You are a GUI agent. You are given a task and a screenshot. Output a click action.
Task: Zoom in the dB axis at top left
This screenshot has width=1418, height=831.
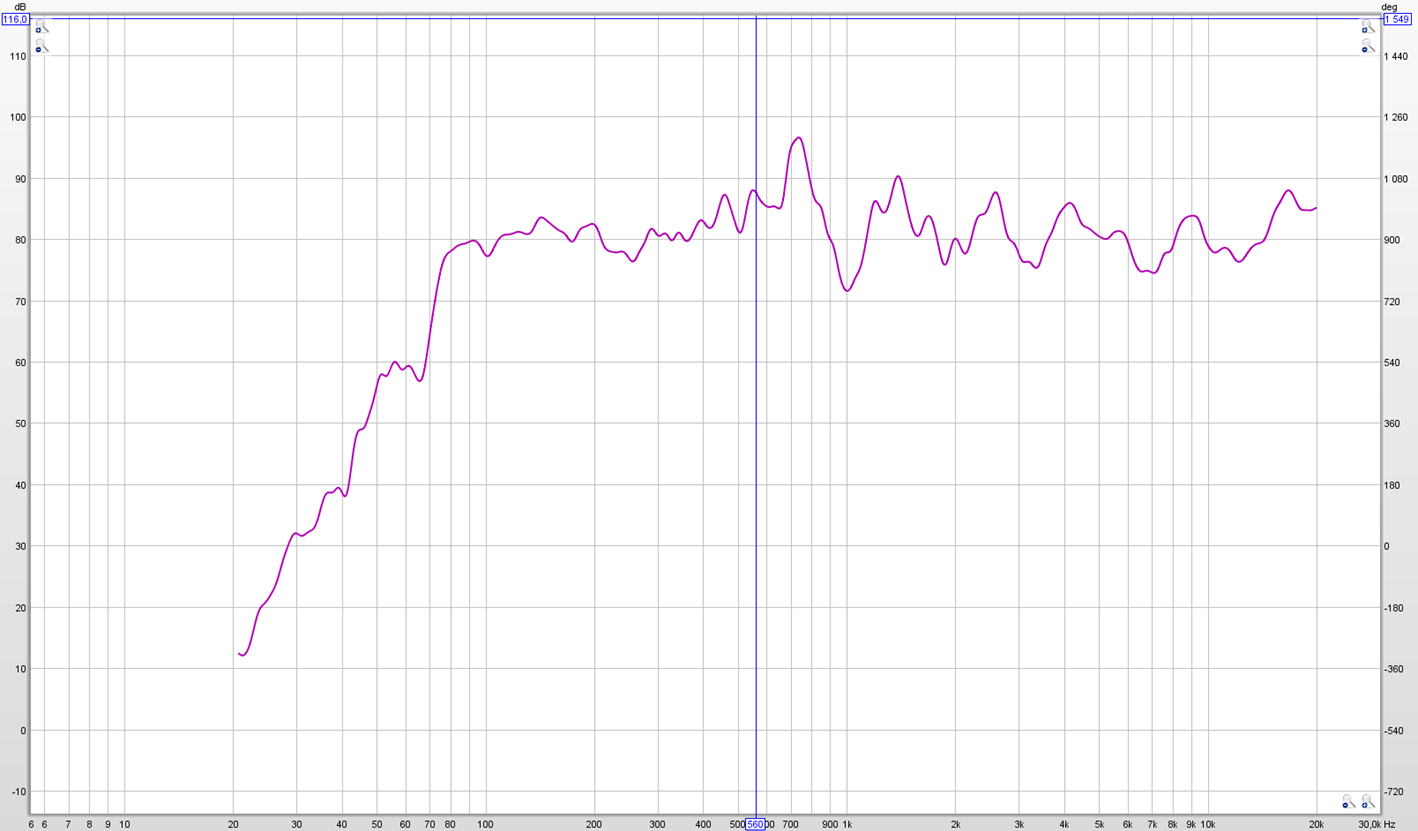click(x=42, y=26)
